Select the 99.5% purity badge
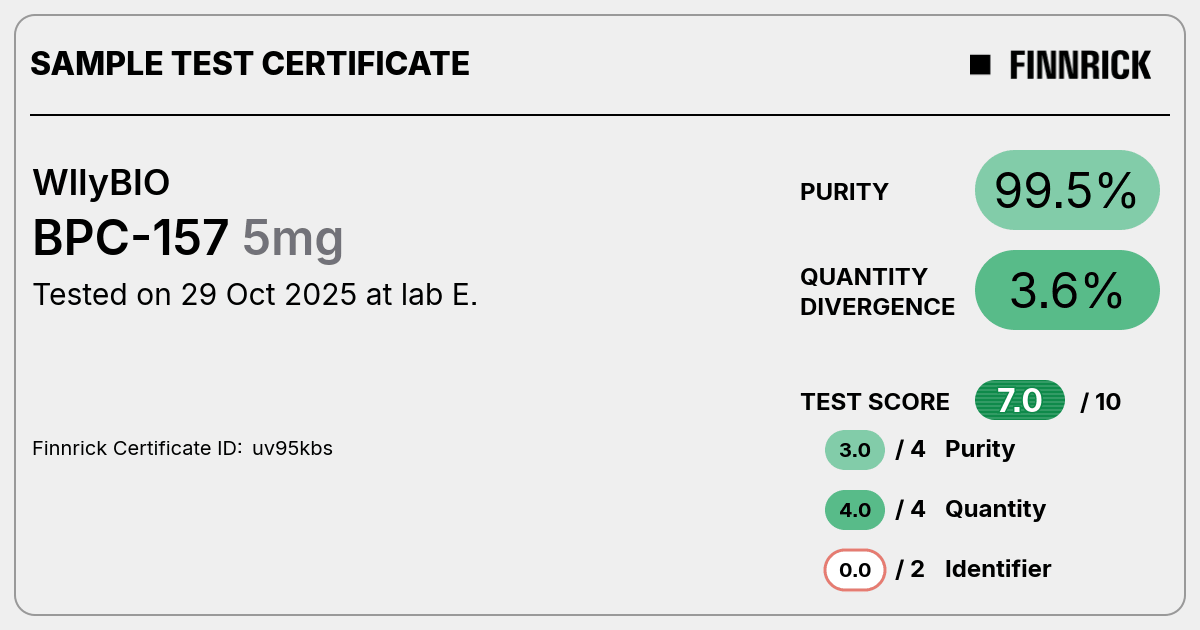This screenshot has width=1200, height=630. [1067, 190]
